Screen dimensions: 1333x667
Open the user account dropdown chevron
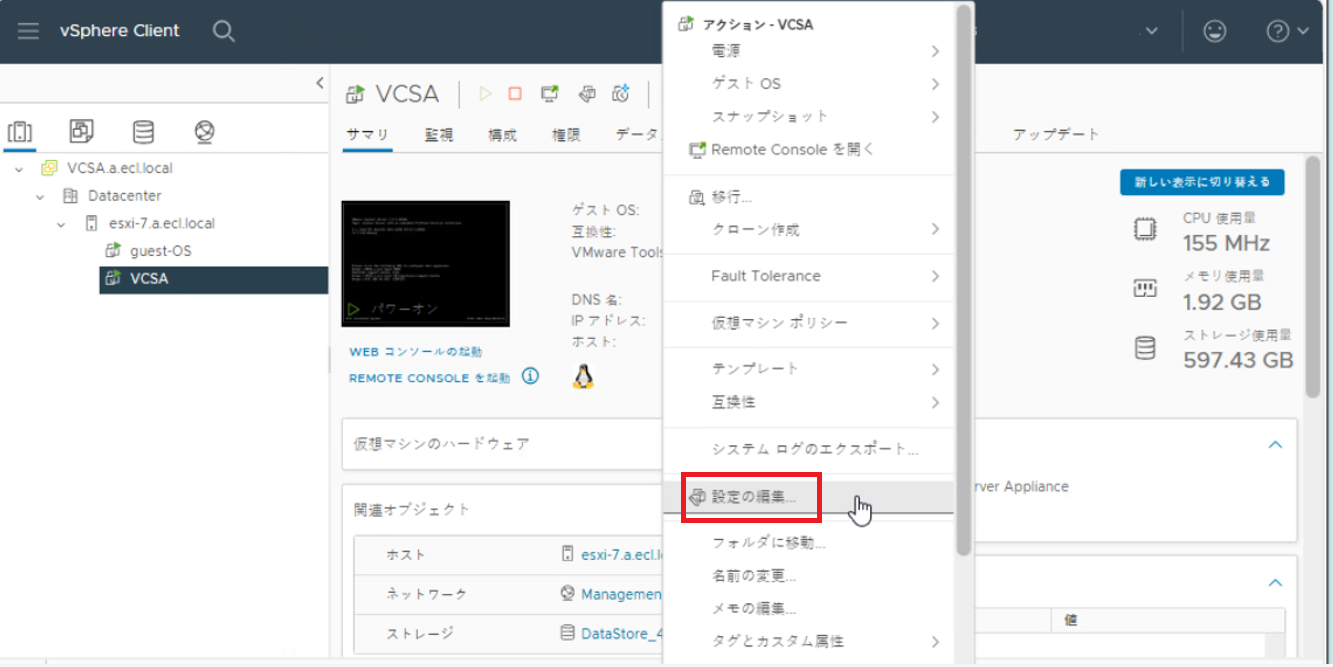pyautogui.click(x=1152, y=31)
